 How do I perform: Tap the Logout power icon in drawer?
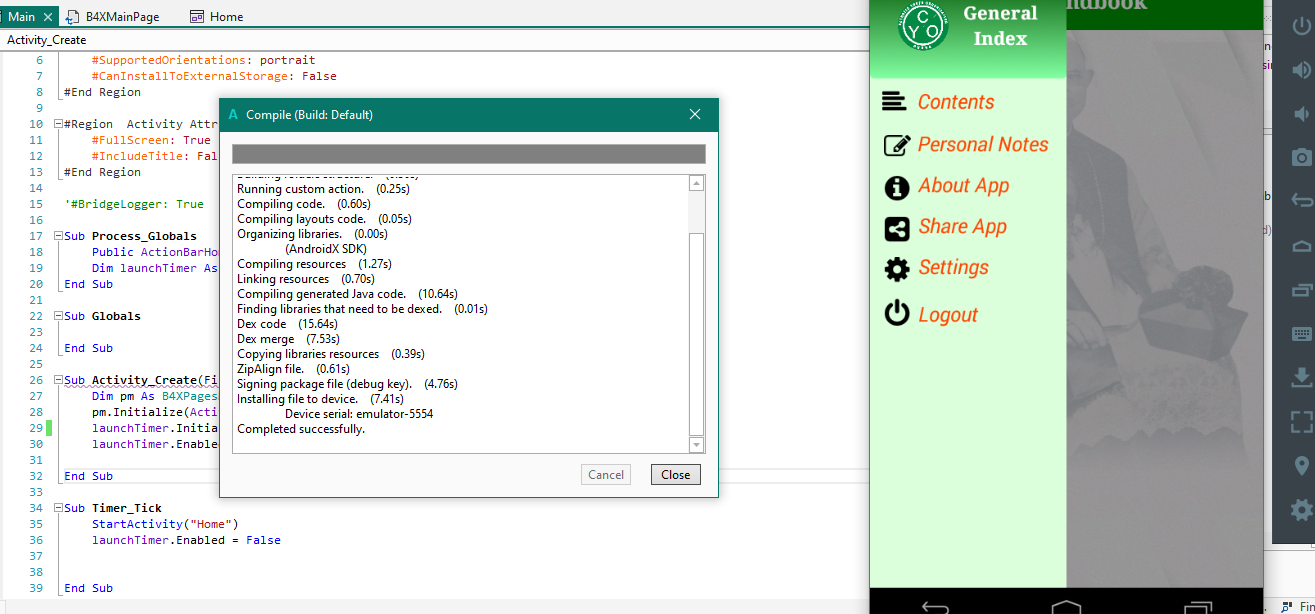[897, 314]
